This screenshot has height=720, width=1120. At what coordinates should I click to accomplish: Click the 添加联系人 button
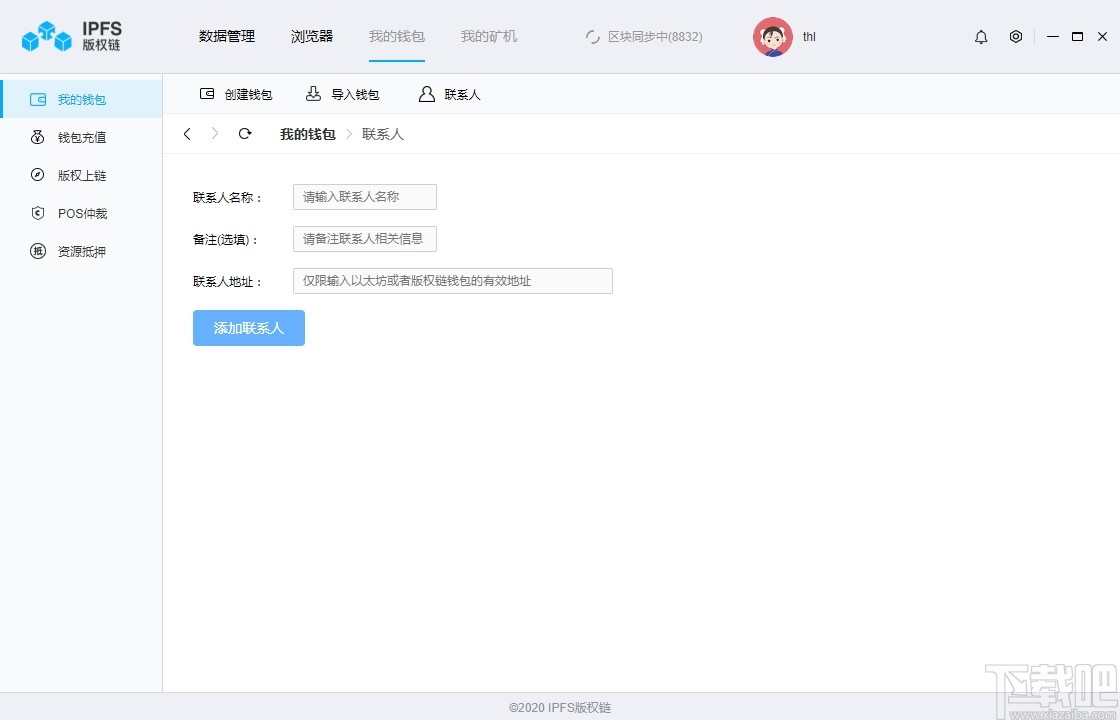248,328
